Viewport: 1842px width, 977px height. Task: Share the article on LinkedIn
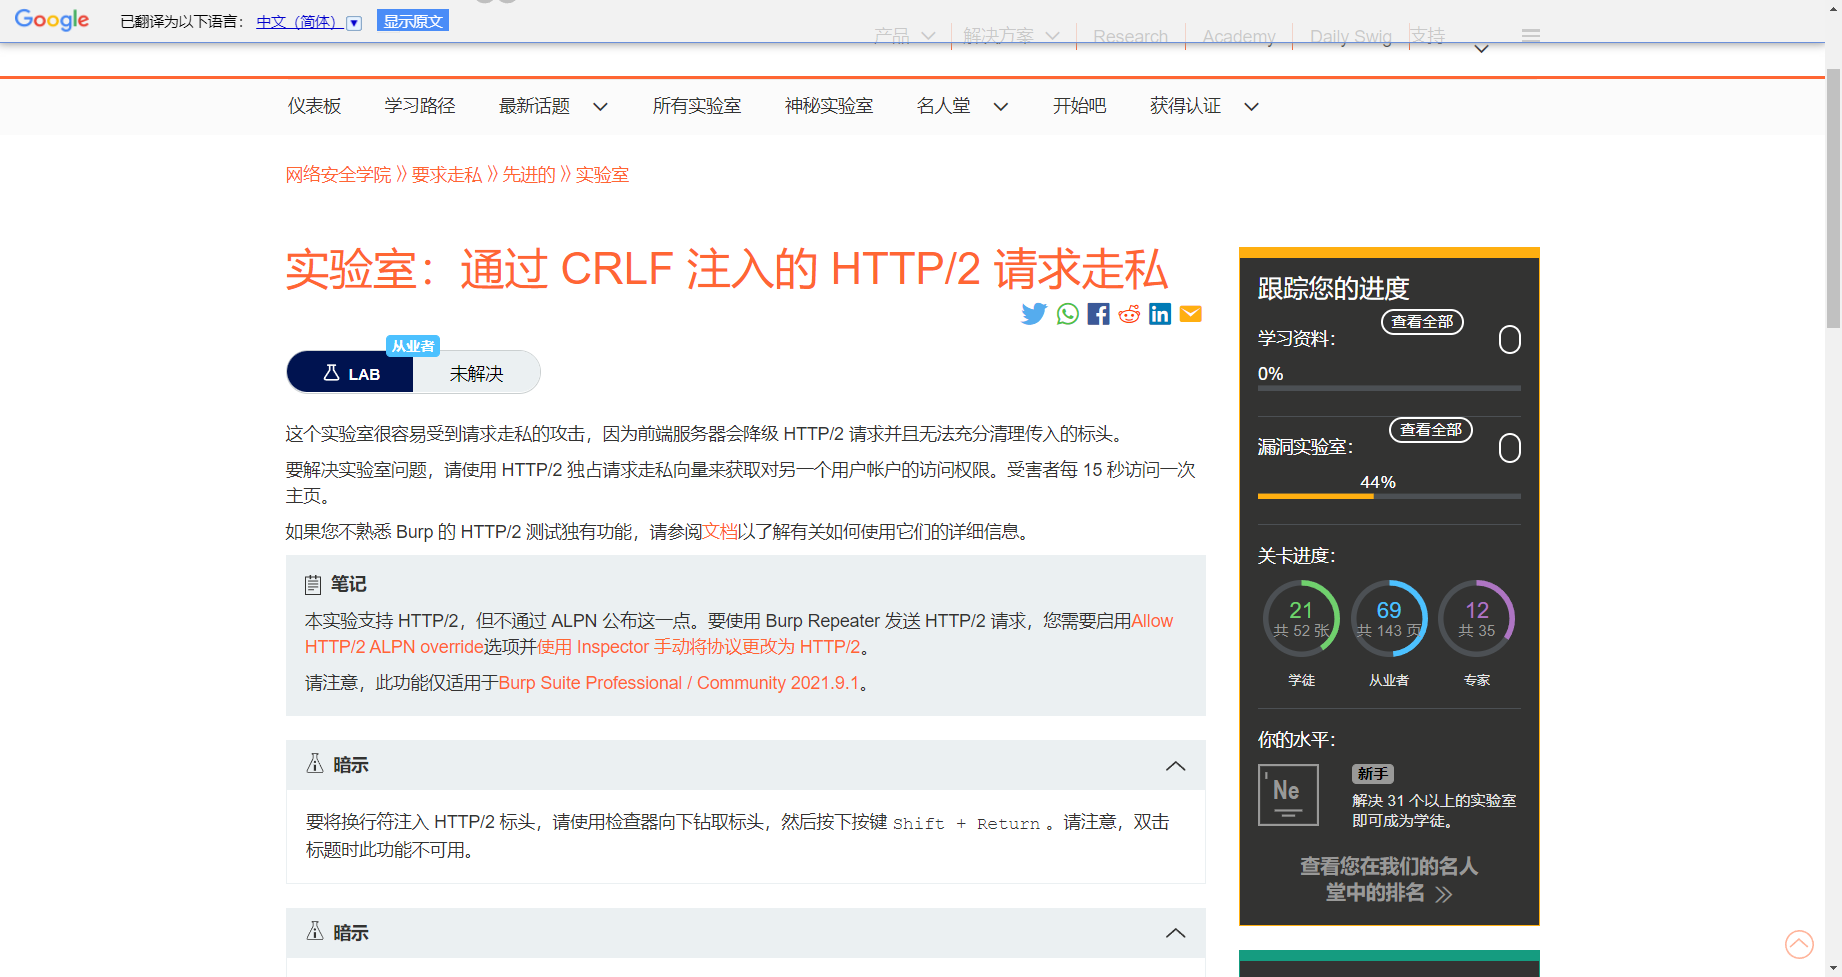tap(1159, 313)
